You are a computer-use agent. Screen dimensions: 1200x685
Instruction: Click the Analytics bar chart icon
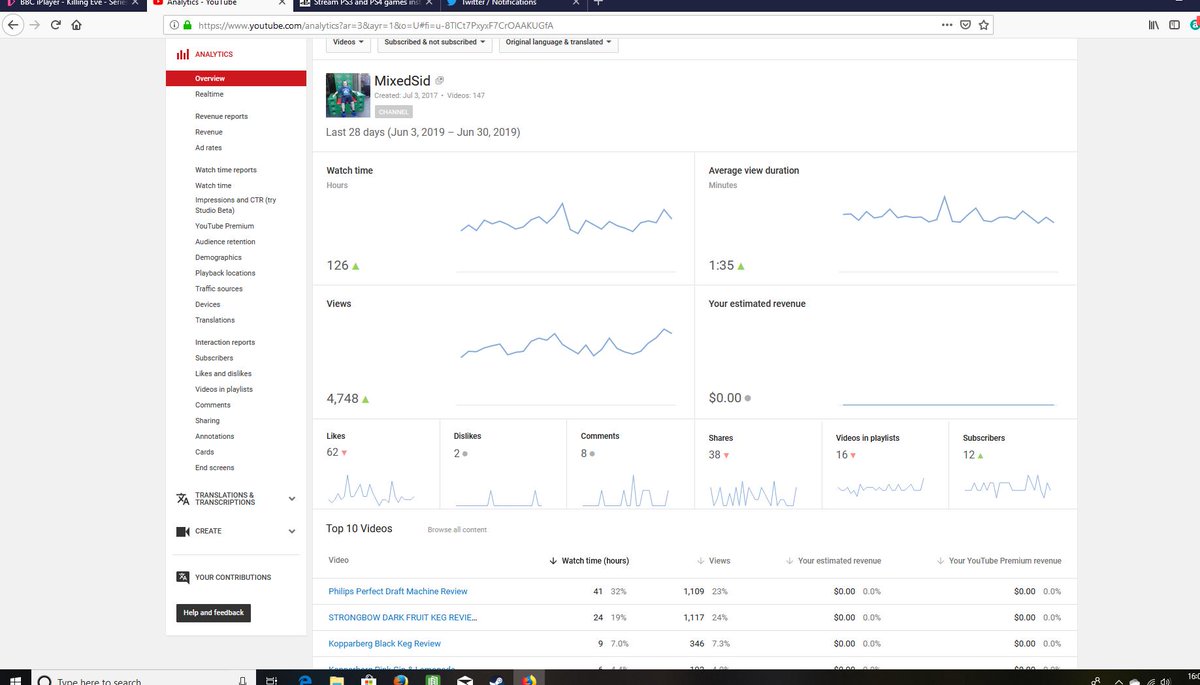pyautogui.click(x=183, y=55)
